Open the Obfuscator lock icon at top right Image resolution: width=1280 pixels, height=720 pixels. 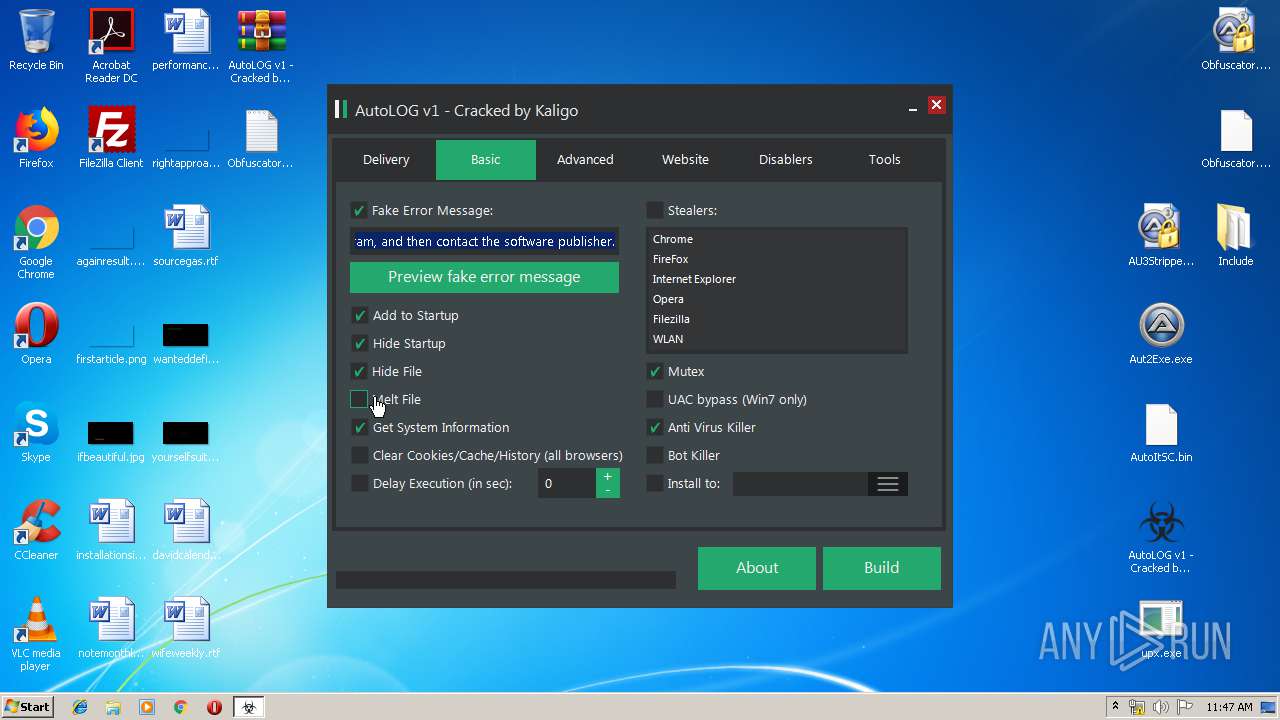[x=1235, y=40]
